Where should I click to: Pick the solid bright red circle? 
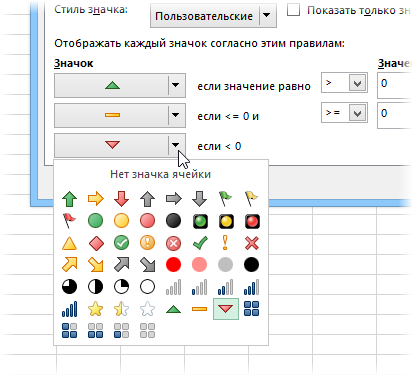tap(173, 265)
